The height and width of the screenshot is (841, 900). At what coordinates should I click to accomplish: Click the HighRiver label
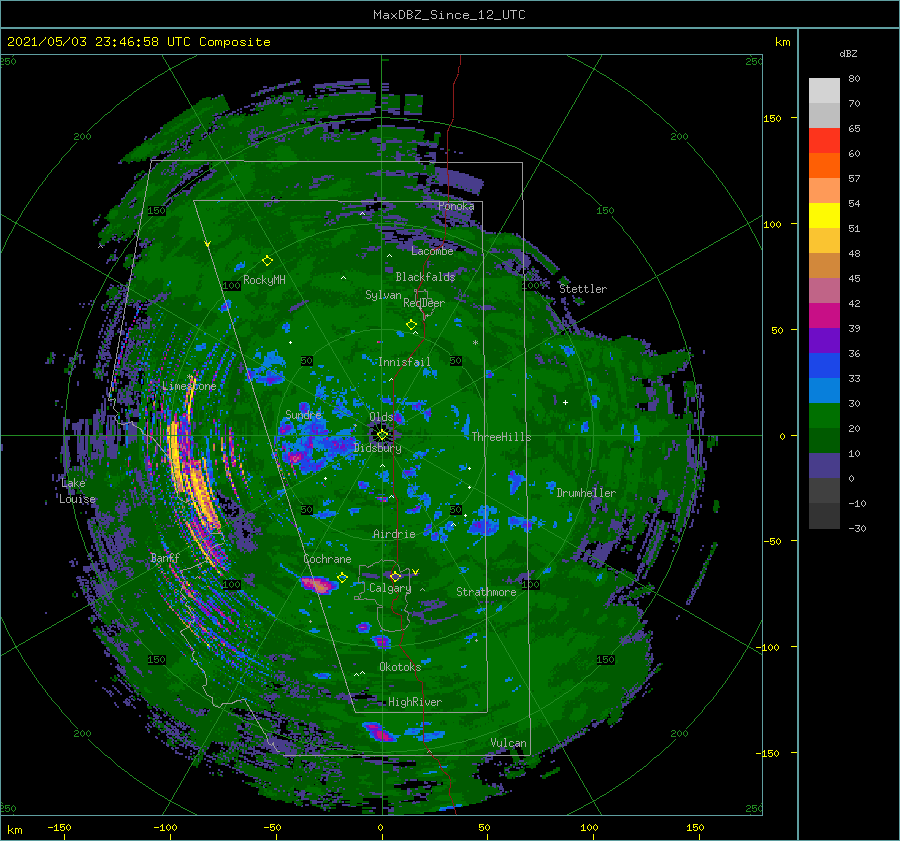(415, 702)
